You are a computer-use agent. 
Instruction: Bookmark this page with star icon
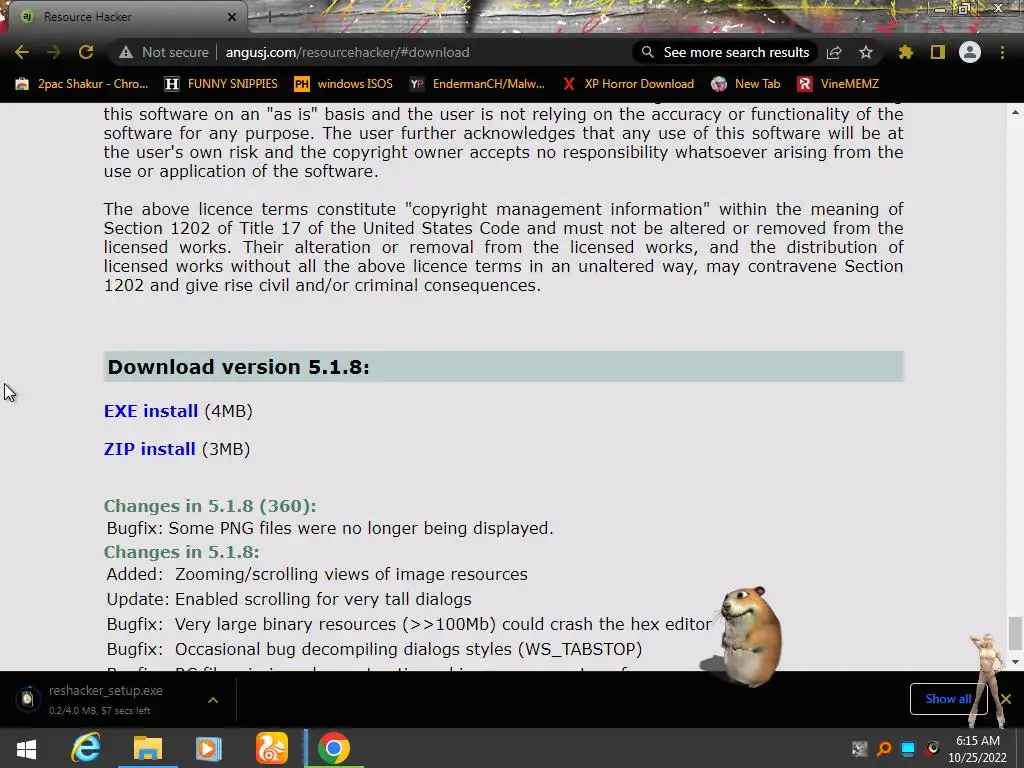866,52
